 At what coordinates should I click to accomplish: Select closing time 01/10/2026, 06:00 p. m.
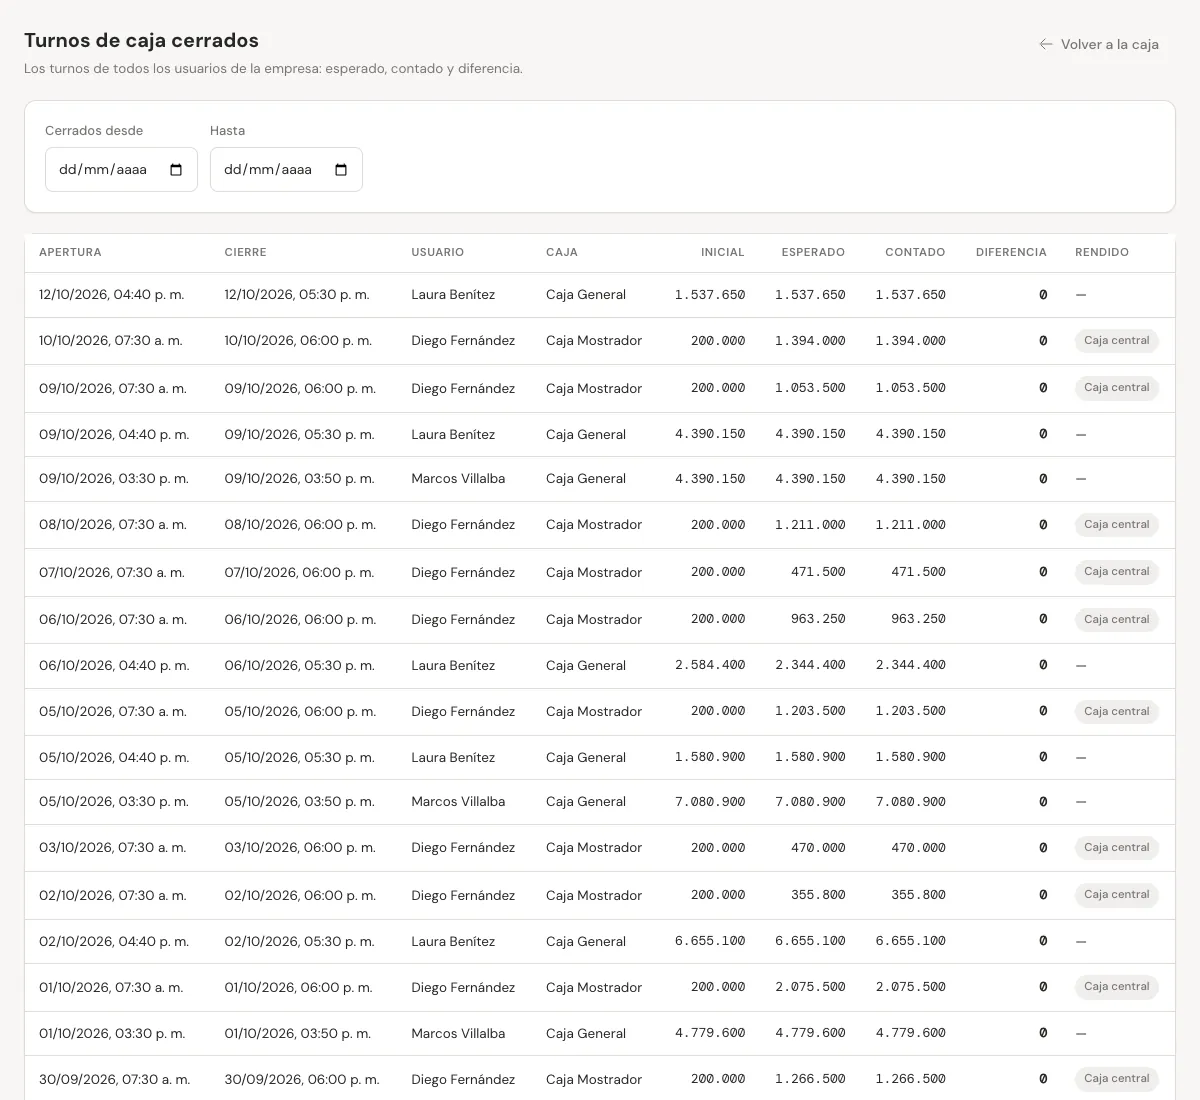tap(298, 988)
